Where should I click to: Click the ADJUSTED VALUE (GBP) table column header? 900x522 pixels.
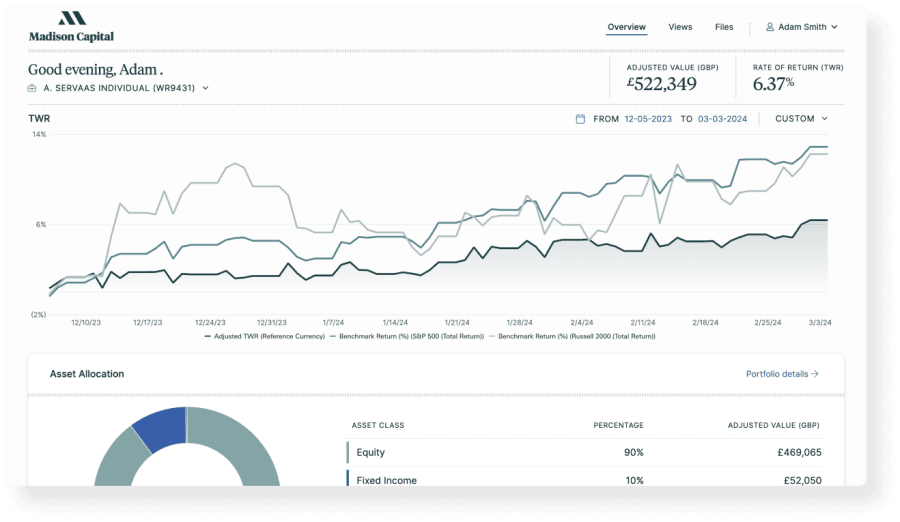point(773,426)
